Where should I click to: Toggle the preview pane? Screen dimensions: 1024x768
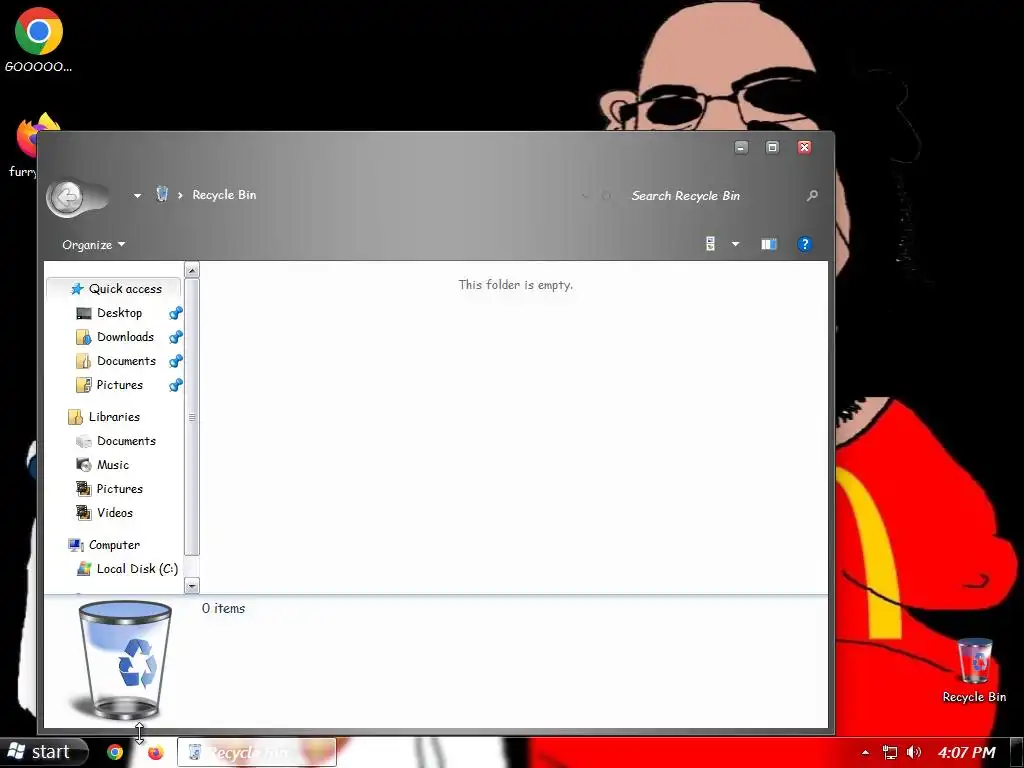tap(769, 244)
